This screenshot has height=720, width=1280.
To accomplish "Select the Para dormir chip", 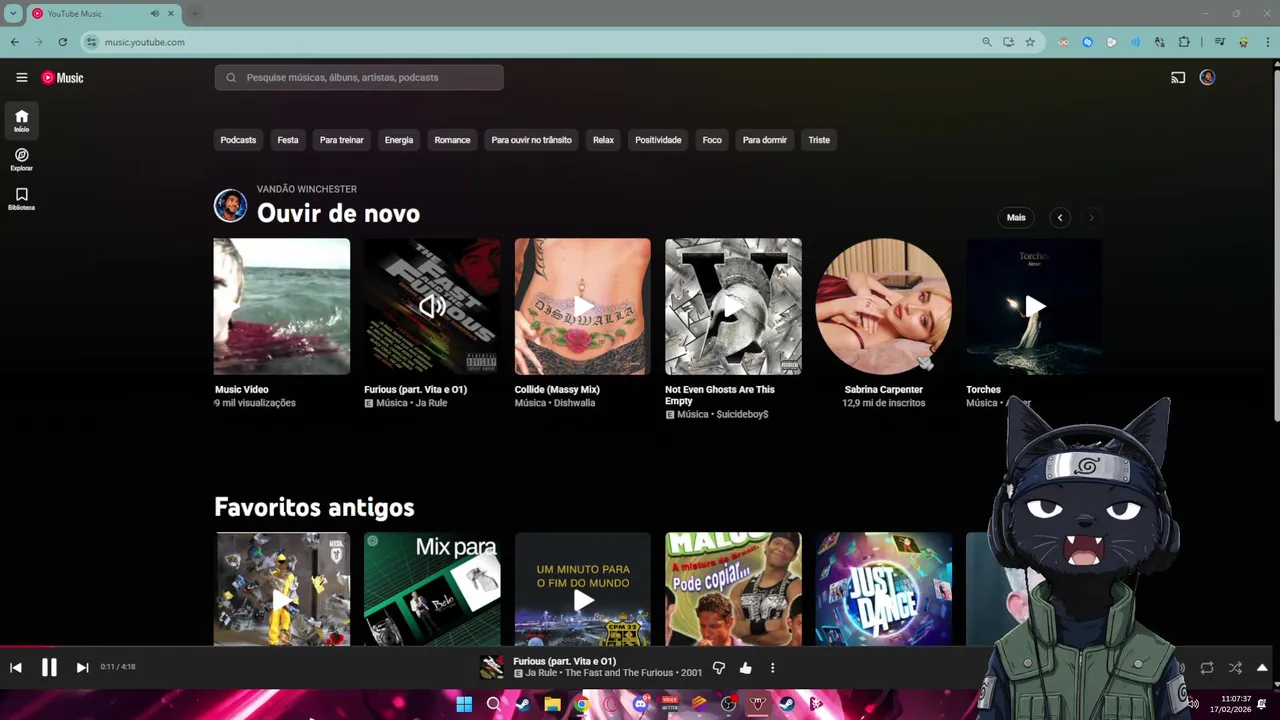I will (764, 140).
